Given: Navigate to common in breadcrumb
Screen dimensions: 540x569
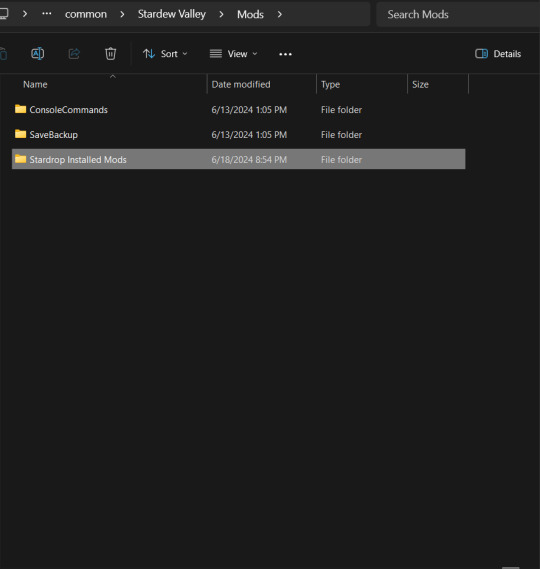Looking at the screenshot, I should [86, 15].
